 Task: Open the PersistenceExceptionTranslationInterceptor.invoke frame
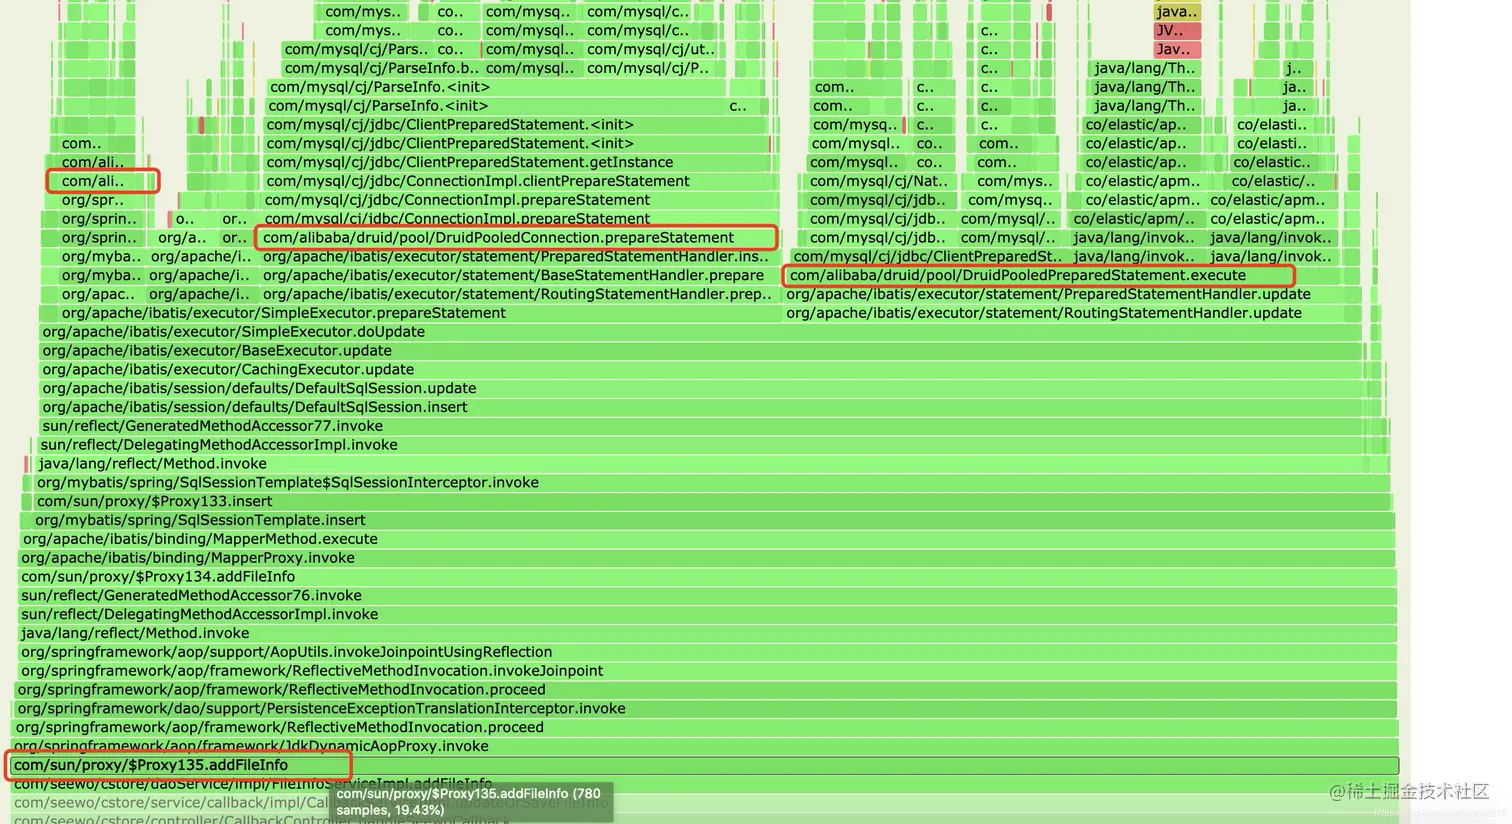coord(705,708)
